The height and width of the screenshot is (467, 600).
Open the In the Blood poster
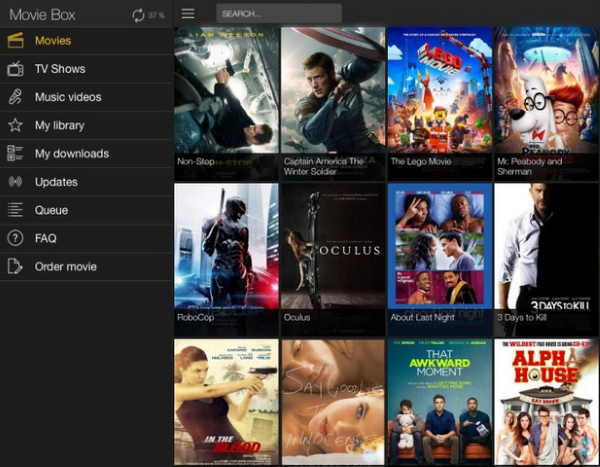pos(226,402)
